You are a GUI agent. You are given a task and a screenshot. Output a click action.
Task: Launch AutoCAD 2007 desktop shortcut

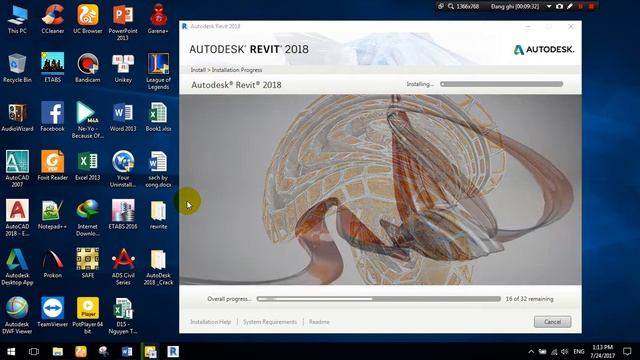(x=17, y=169)
